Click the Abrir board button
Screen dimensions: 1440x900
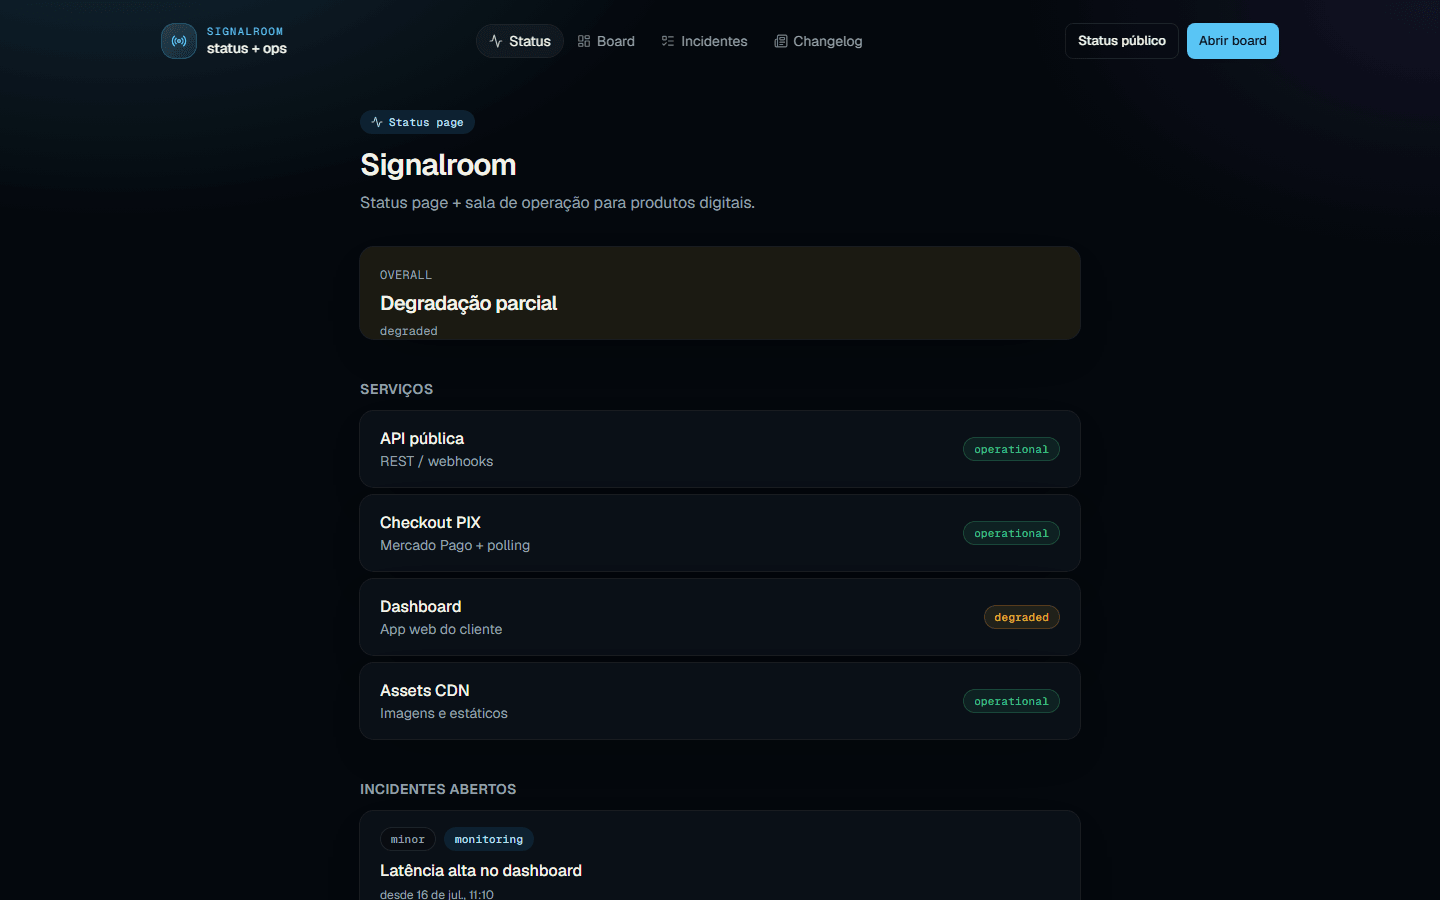tap(1233, 41)
